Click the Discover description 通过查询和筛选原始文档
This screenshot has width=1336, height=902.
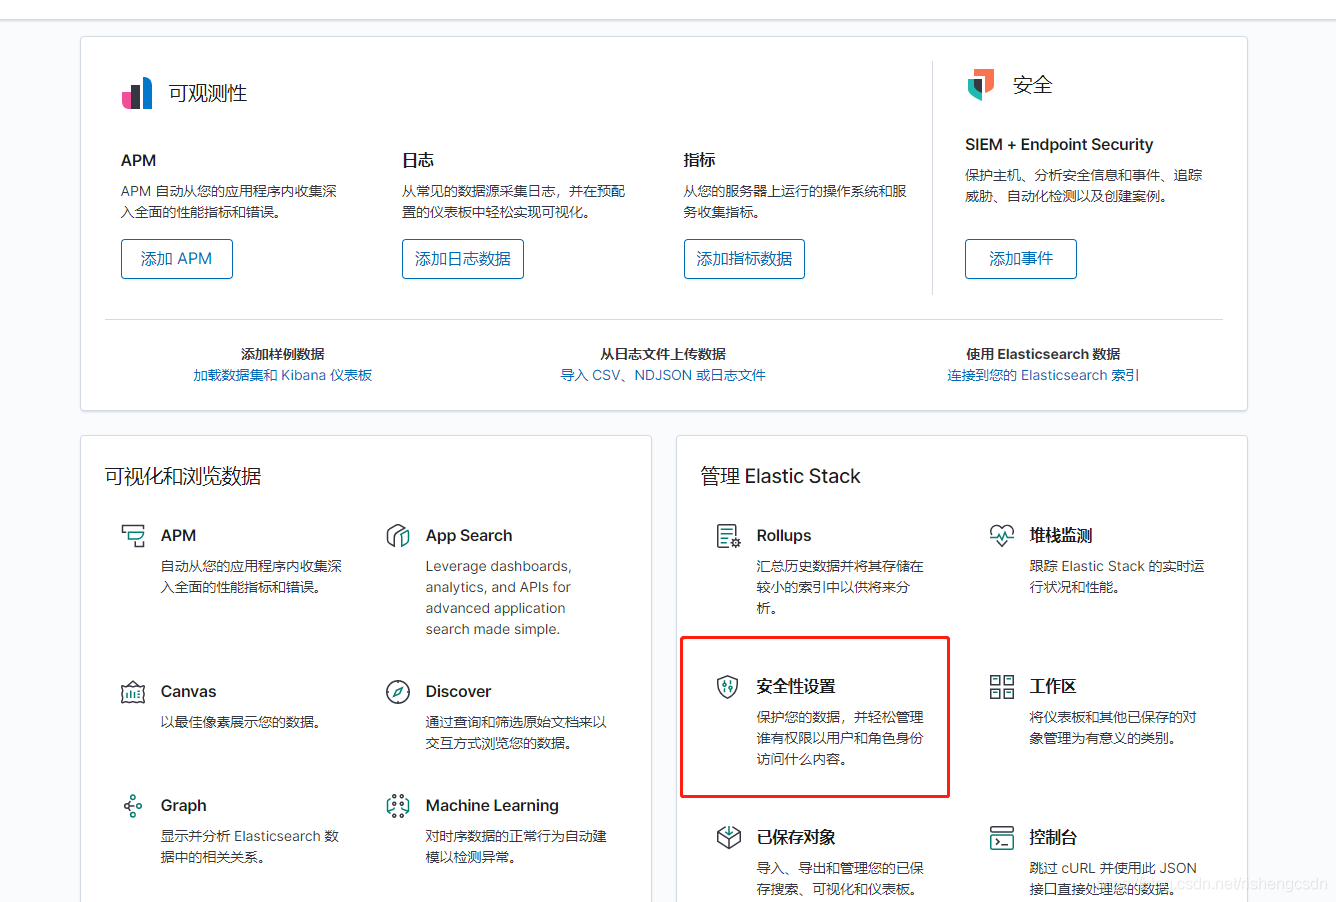(516, 733)
